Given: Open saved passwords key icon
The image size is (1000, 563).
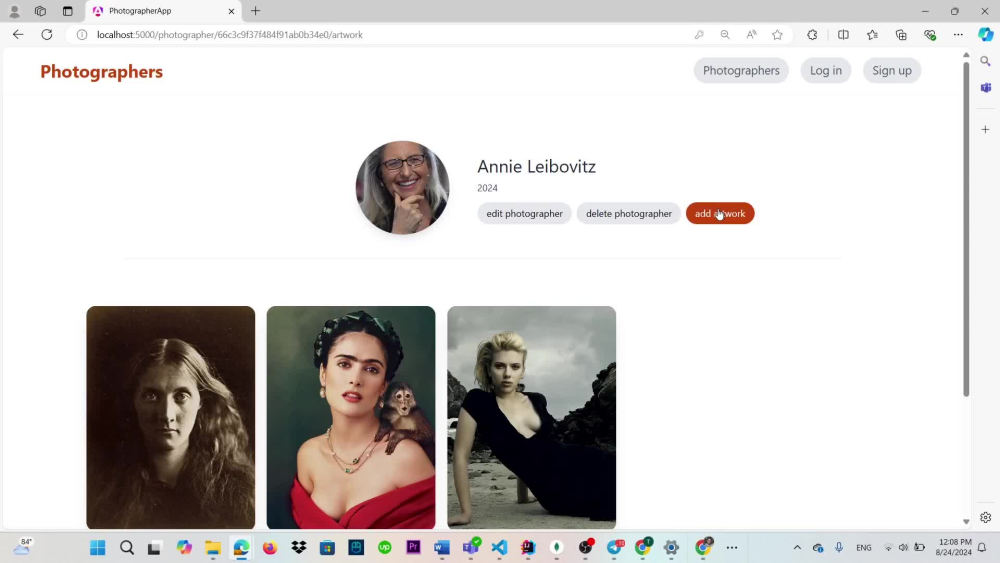Looking at the screenshot, I should pyautogui.click(x=699, y=34).
